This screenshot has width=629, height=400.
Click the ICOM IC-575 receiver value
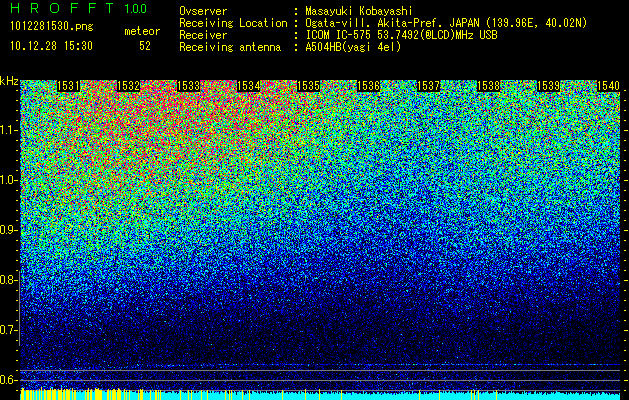[x=401, y=35]
